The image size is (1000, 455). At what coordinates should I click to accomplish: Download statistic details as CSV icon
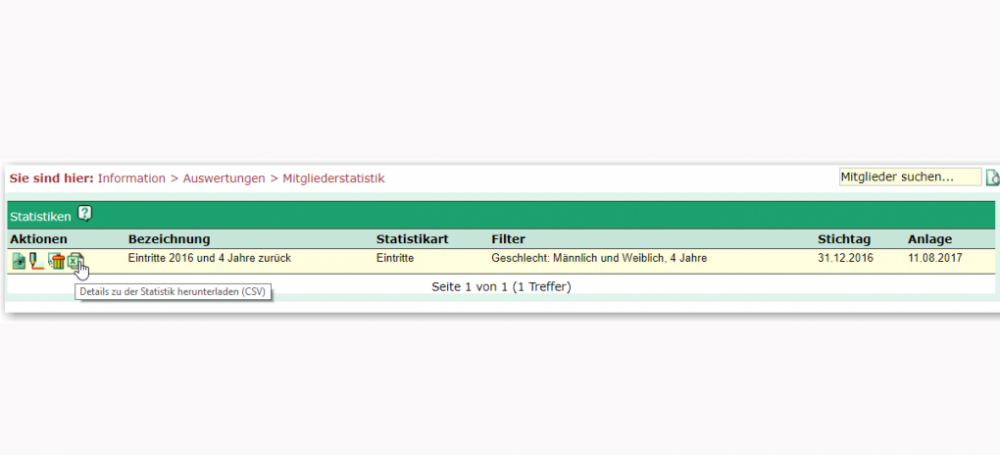pos(76,261)
